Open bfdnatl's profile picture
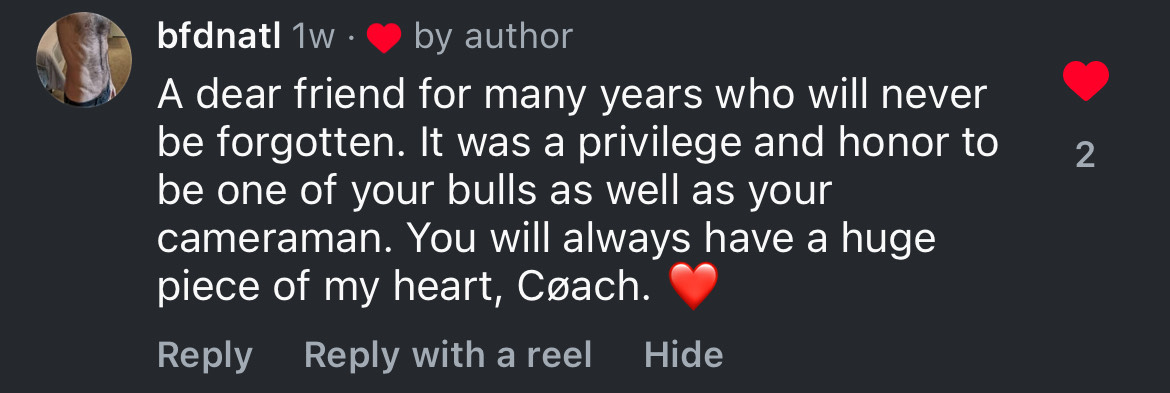The width and height of the screenshot is (1170, 393). pos(84,60)
